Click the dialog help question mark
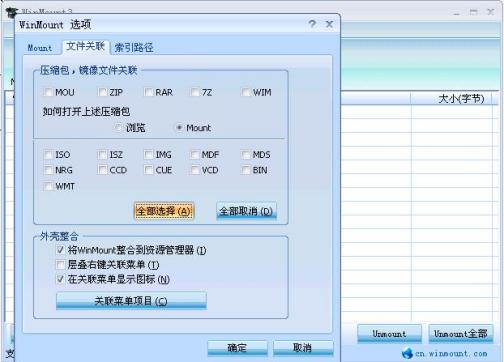The image size is (504, 362). tap(312, 24)
